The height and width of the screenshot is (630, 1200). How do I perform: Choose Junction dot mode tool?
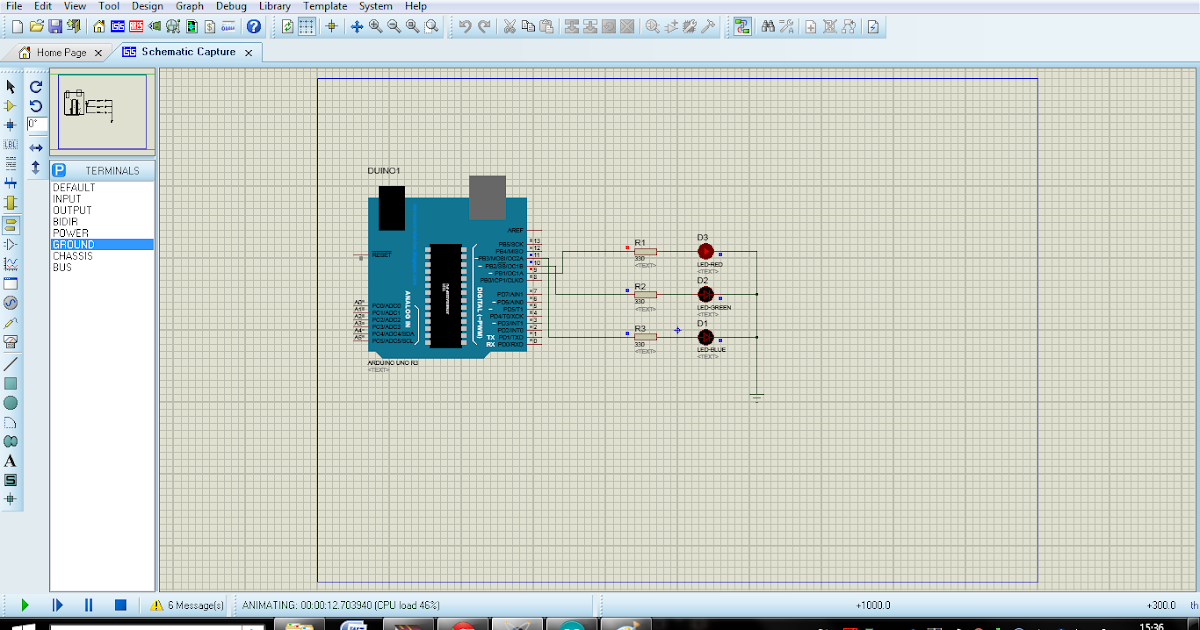click(11, 124)
